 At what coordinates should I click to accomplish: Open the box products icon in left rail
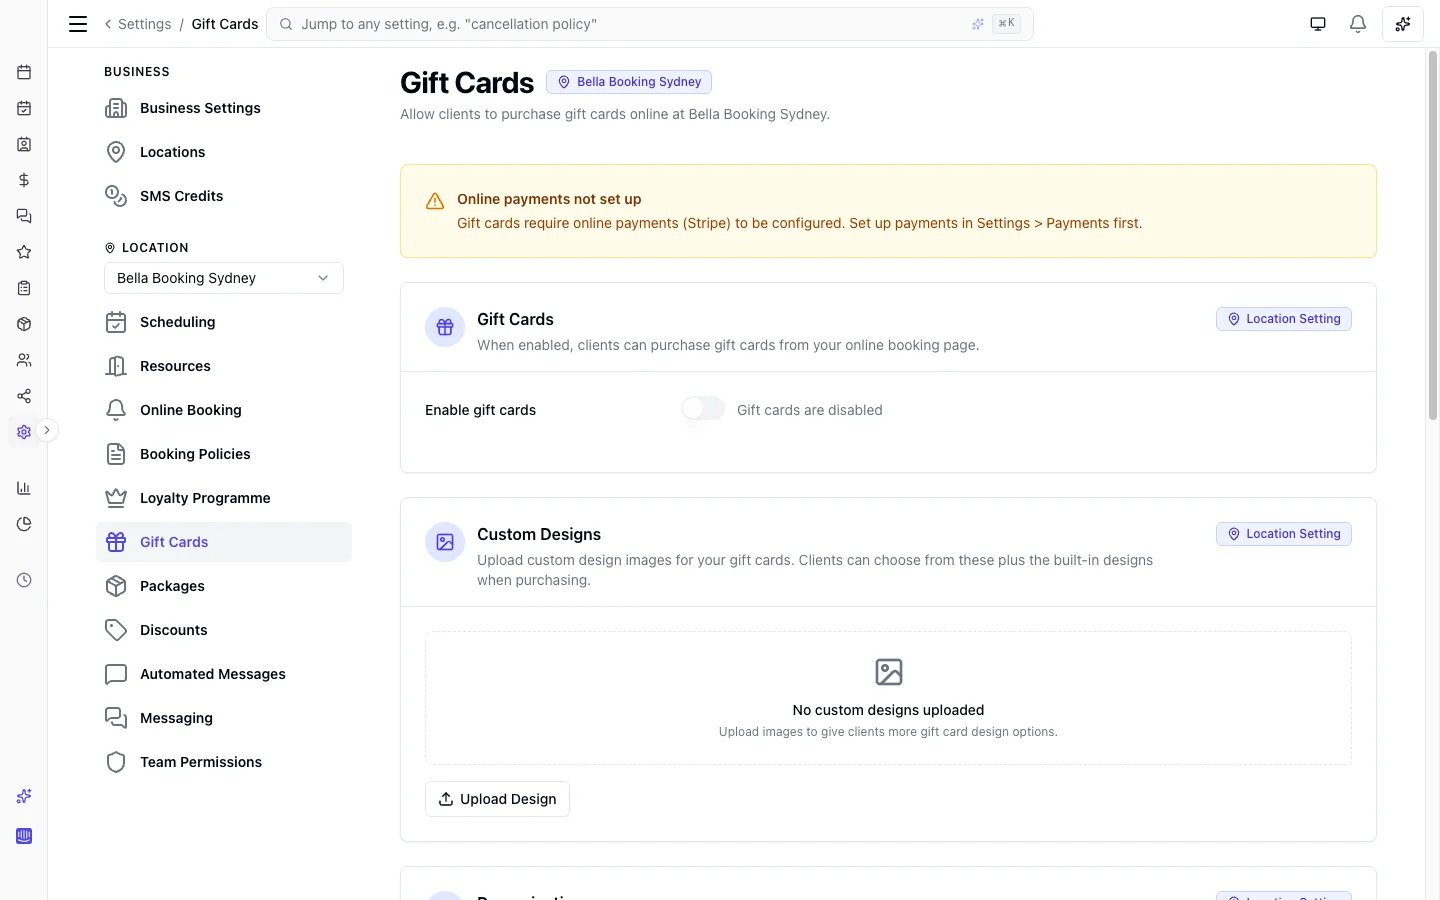(24, 324)
